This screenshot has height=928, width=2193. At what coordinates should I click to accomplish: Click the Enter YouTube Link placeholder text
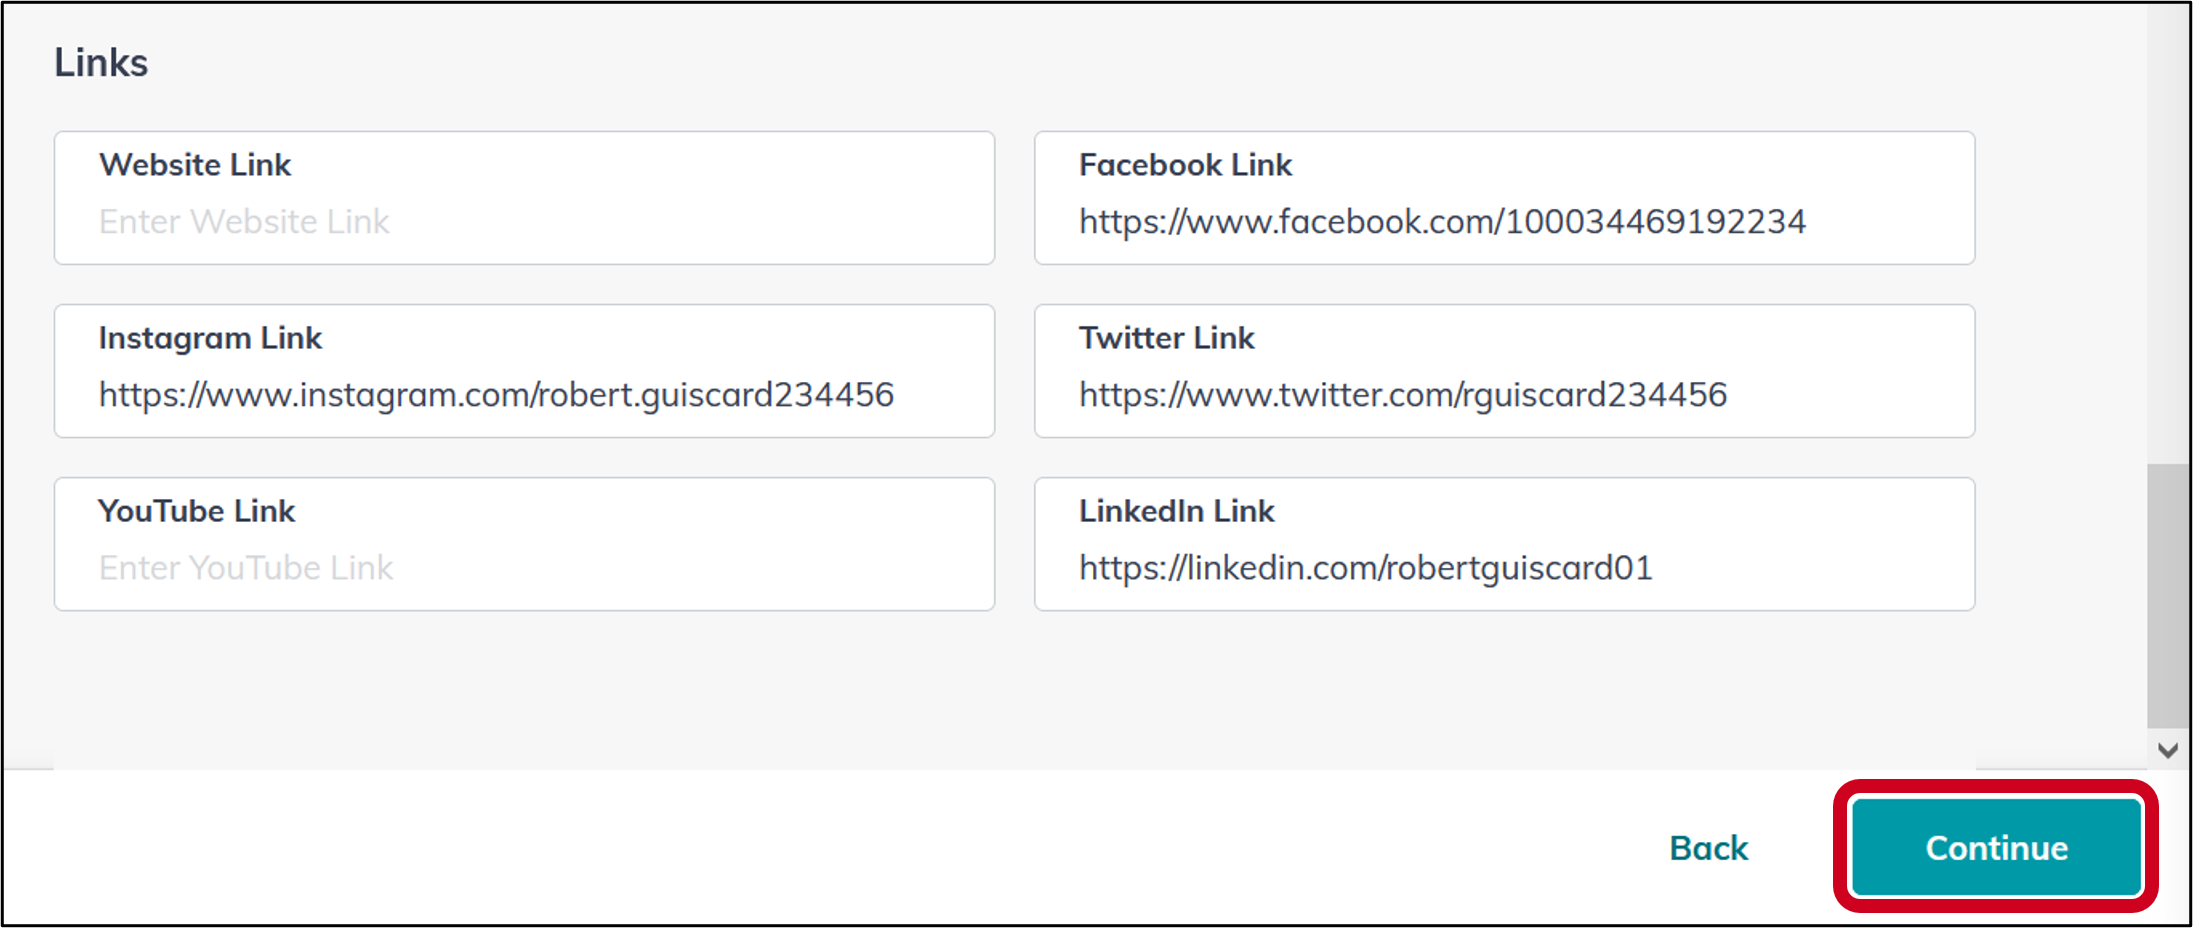pos(245,567)
